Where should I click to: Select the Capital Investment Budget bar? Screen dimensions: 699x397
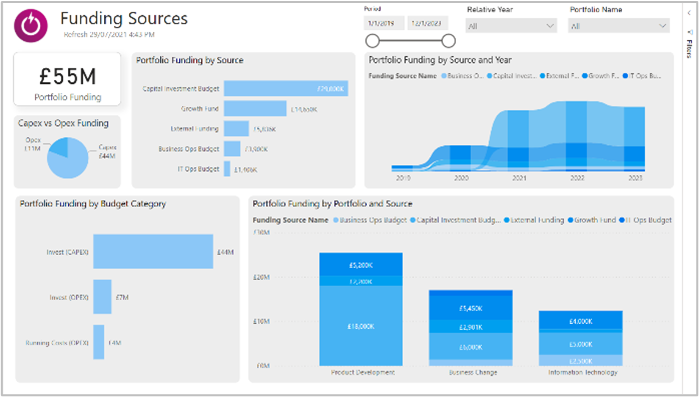[286, 89]
